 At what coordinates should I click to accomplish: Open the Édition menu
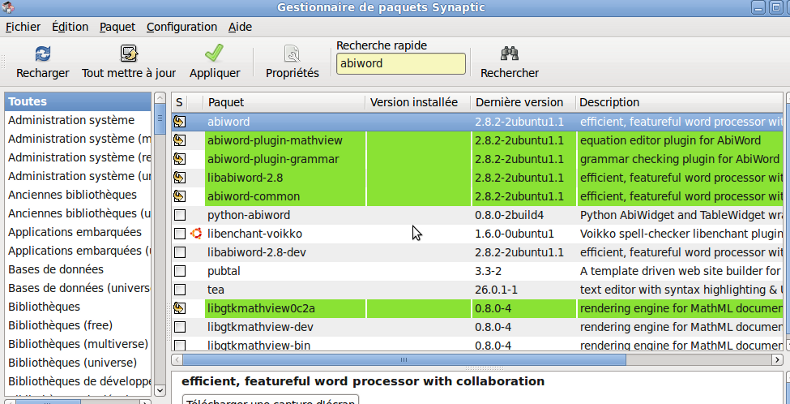(x=70, y=27)
